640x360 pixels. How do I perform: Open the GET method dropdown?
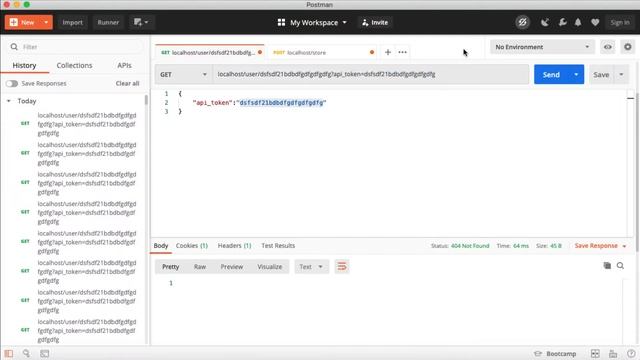(183, 74)
